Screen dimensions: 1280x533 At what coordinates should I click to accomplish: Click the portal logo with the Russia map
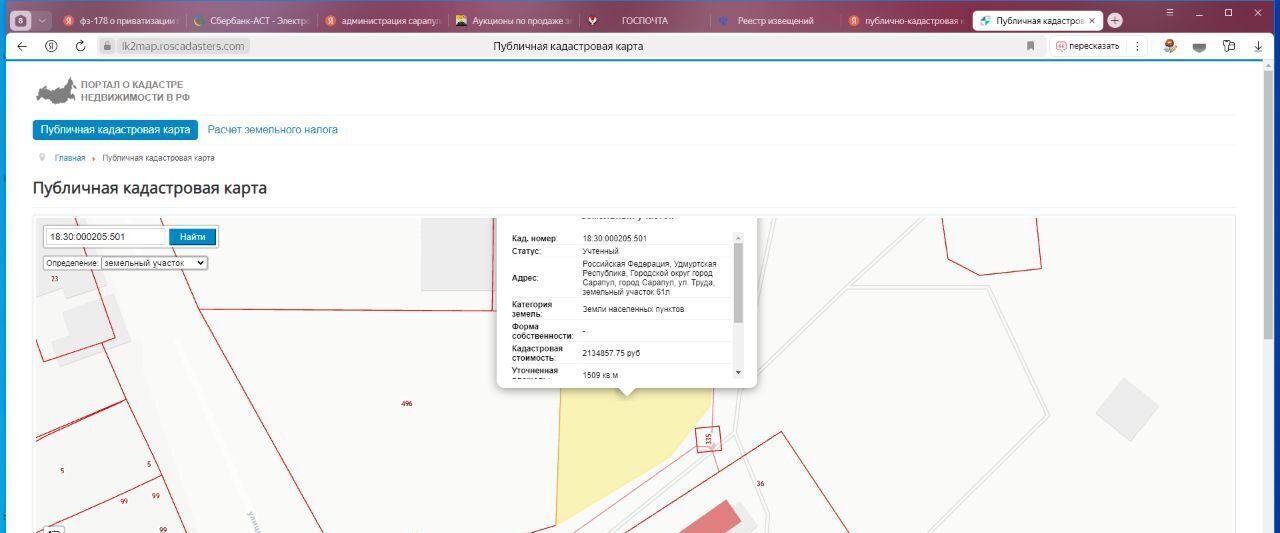tap(112, 91)
